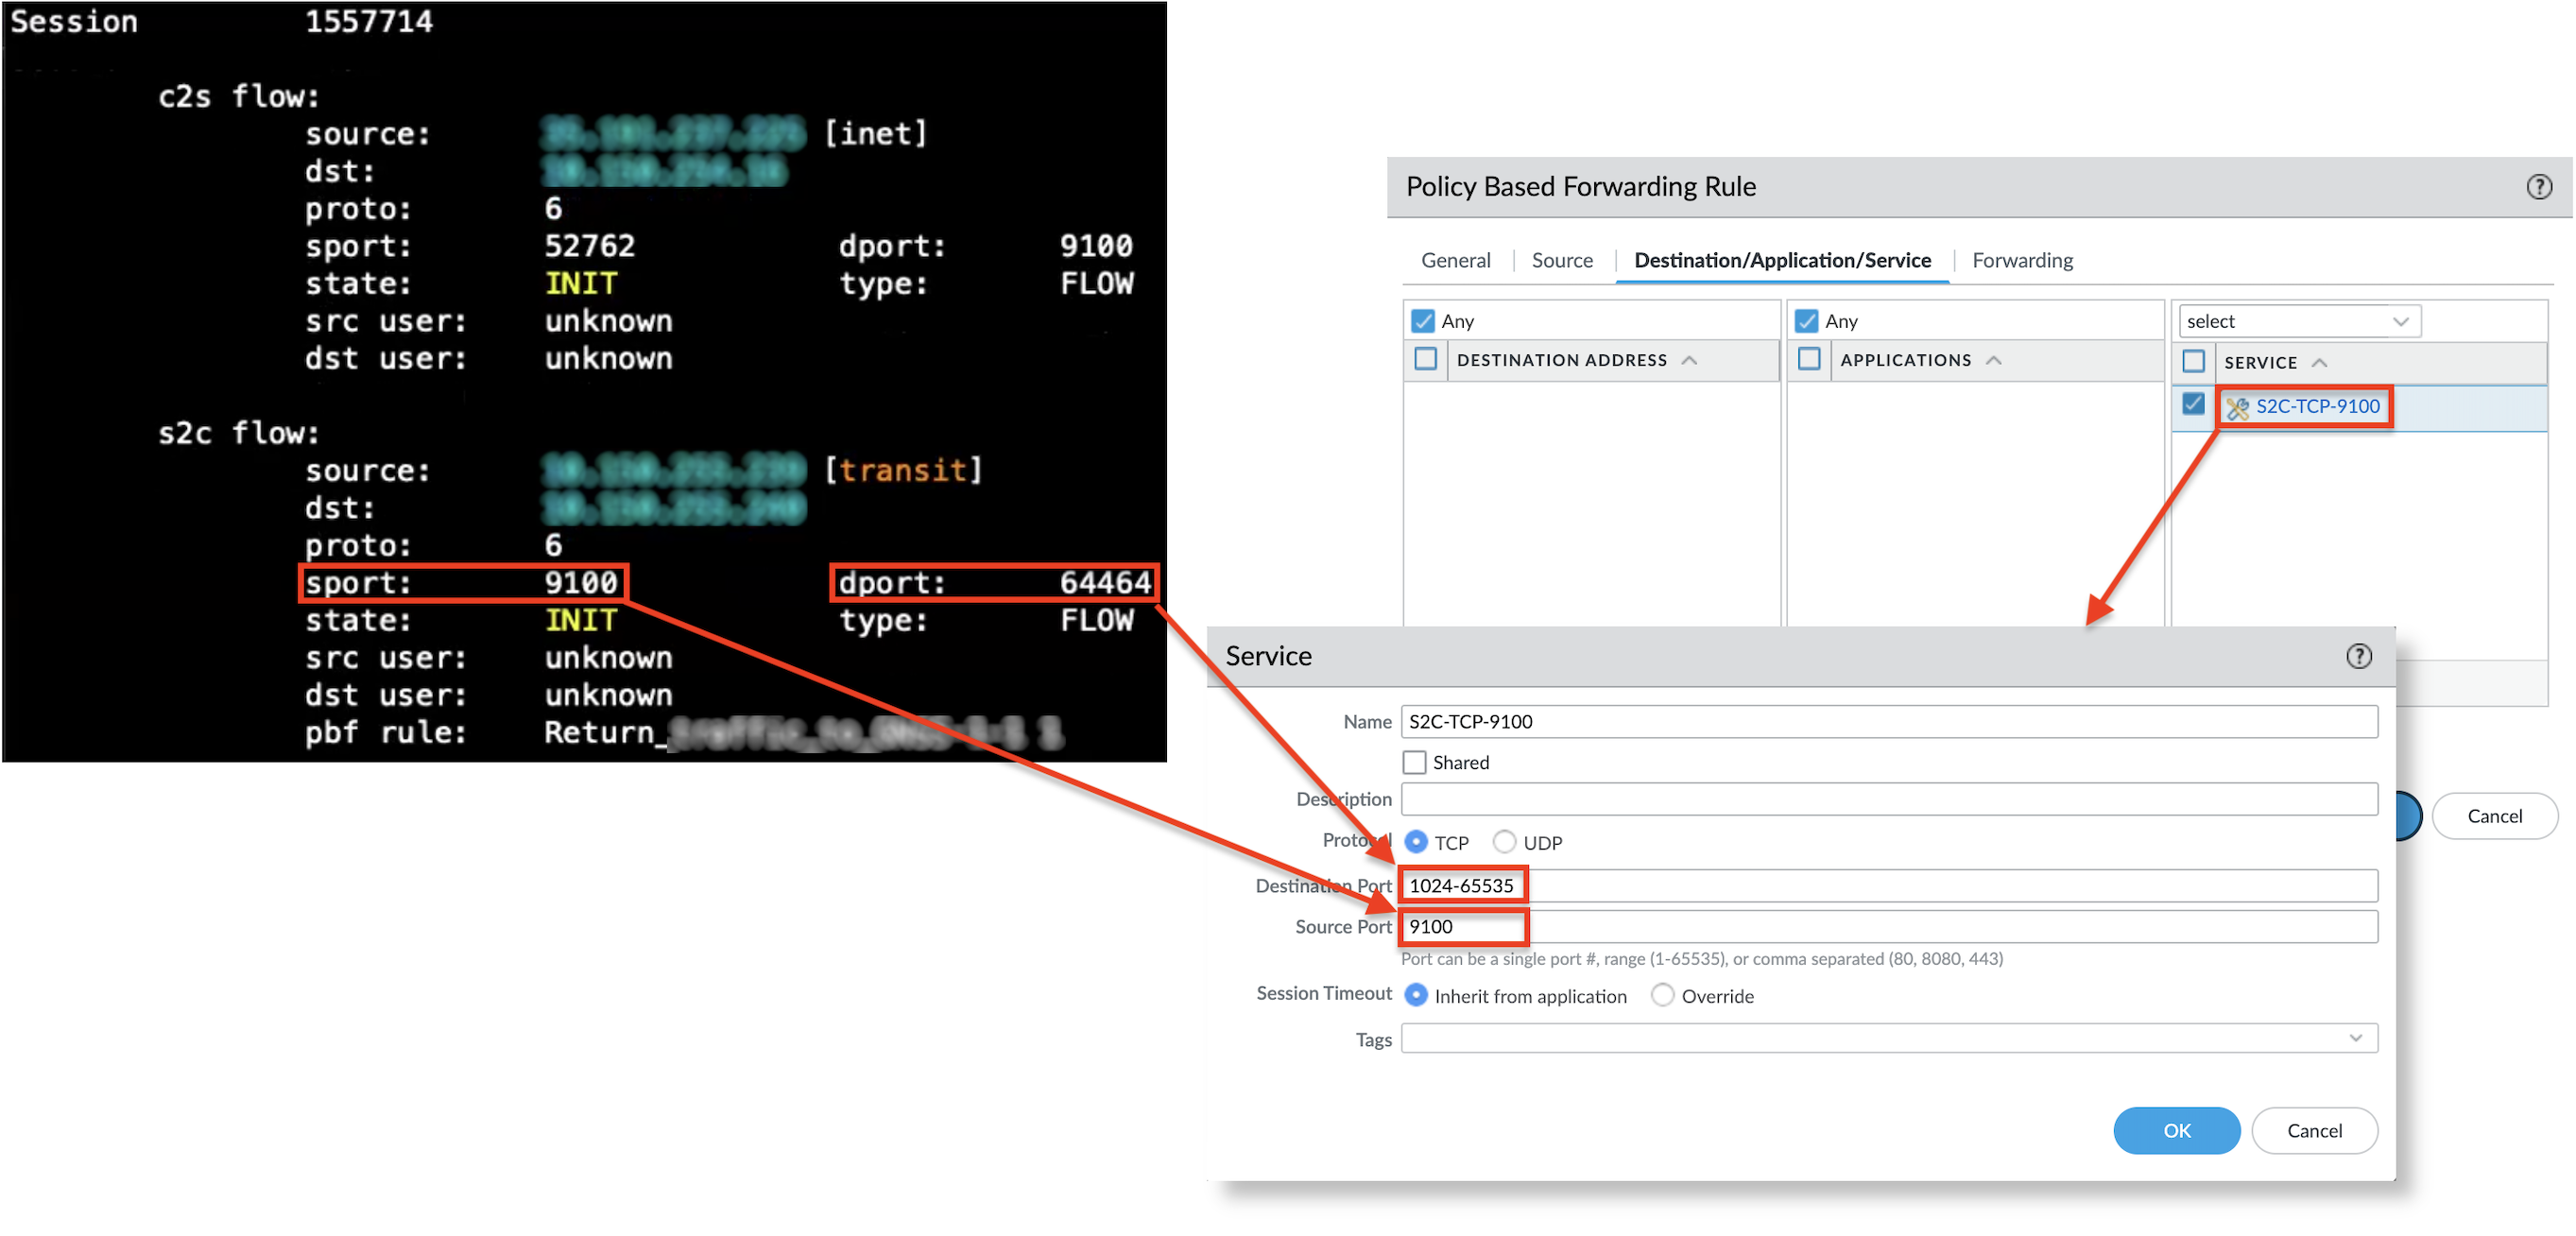Sort the Applications column
Screen dimensions: 2576x1236
(x=1995, y=360)
